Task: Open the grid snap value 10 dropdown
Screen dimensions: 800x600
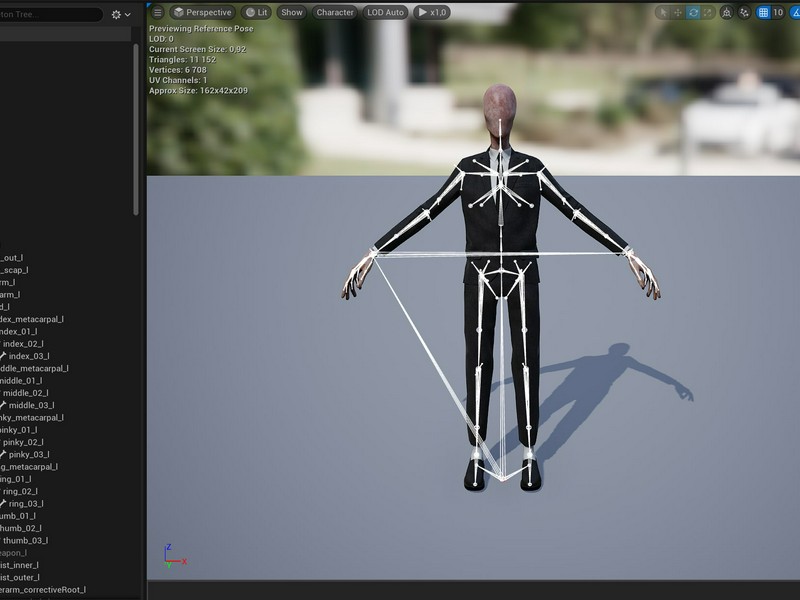Action: [x=778, y=13]
